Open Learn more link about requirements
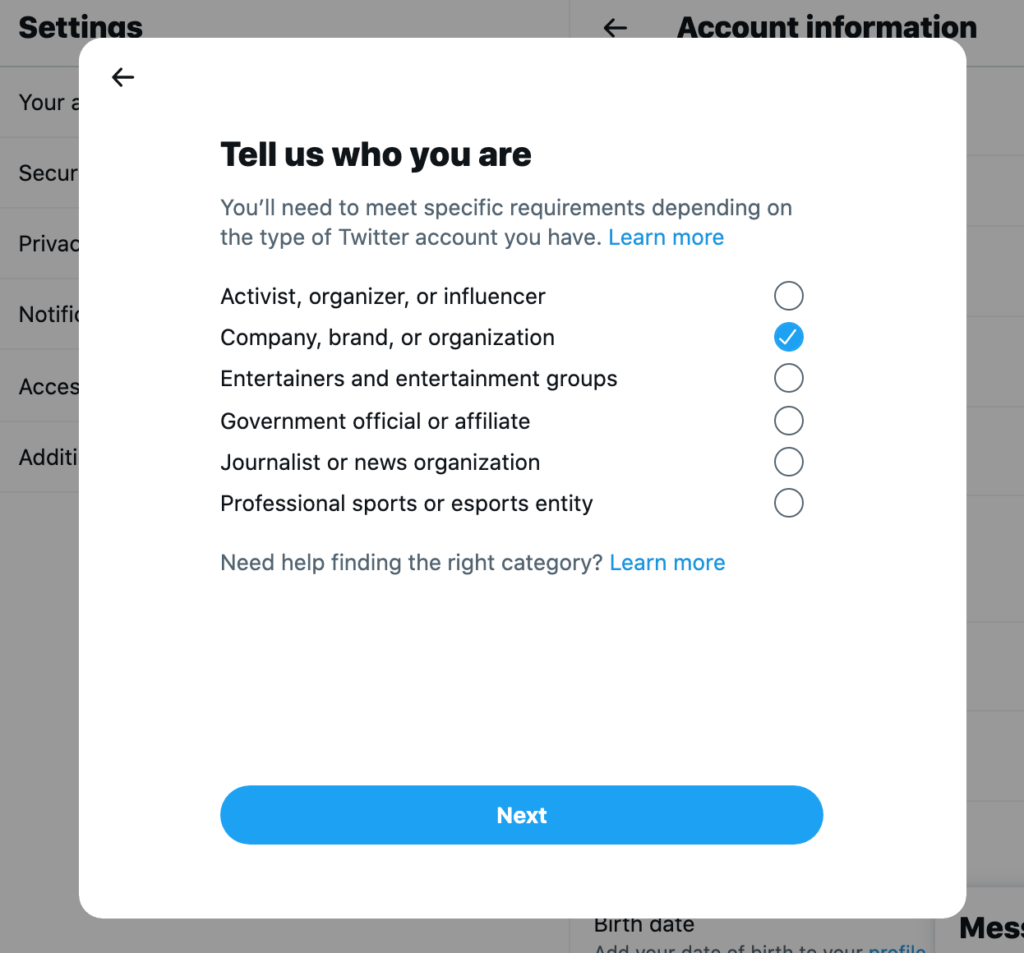Viewport: 1024px width, 953px height. pyautogui.click(x=666, y=238)
